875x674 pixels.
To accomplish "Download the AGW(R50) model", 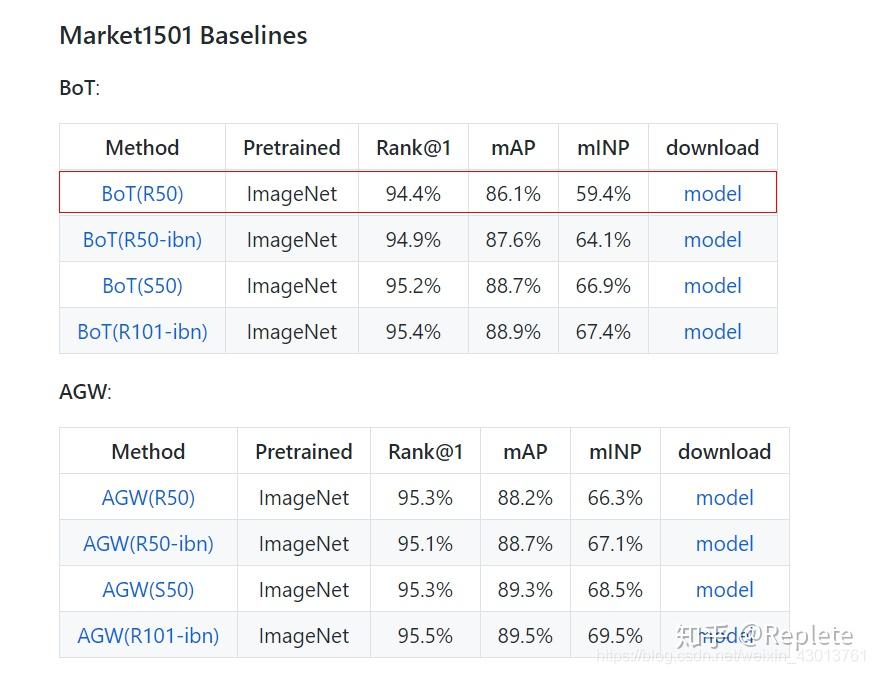I will (724, 497).
